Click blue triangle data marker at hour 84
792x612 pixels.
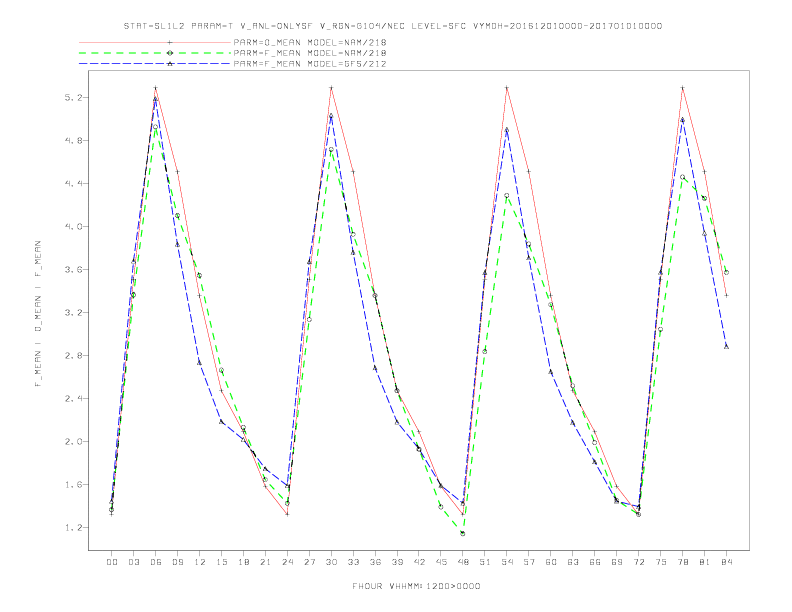[726, 346]
